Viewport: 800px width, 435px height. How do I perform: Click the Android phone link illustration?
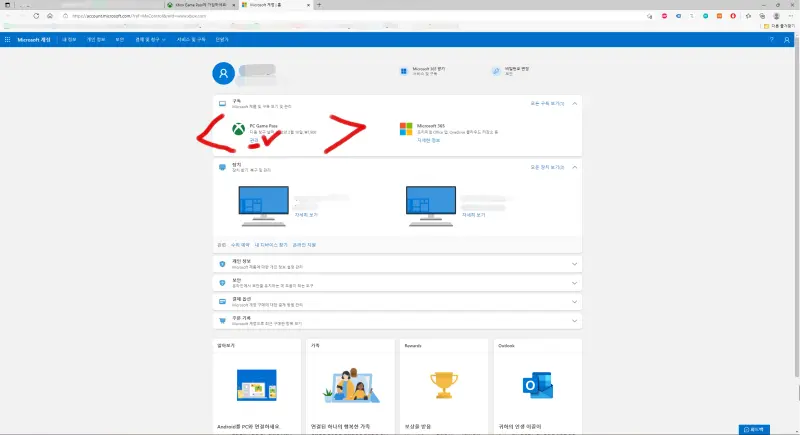coord(257,385)
